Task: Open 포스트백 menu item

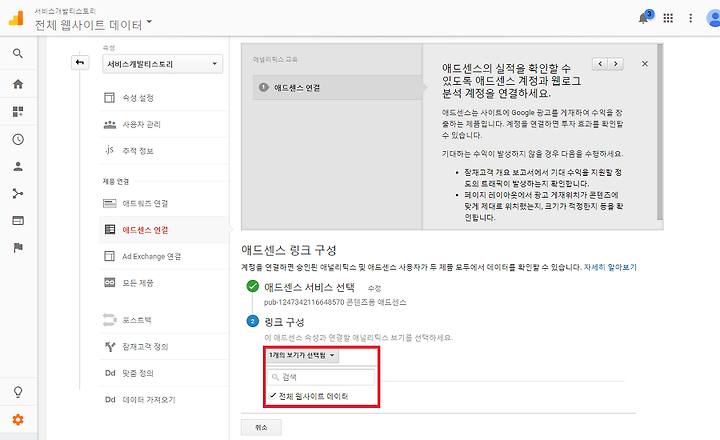Action: pos(164,320)
